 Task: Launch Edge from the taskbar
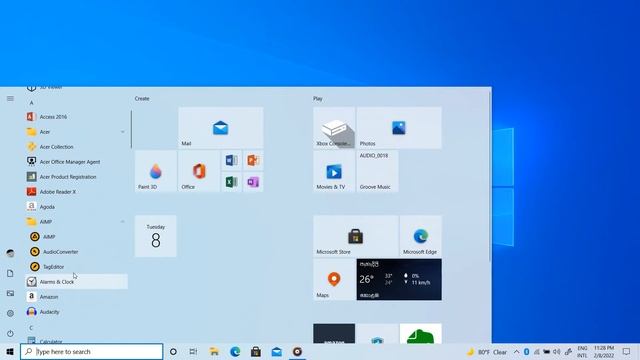pos(235,351)
